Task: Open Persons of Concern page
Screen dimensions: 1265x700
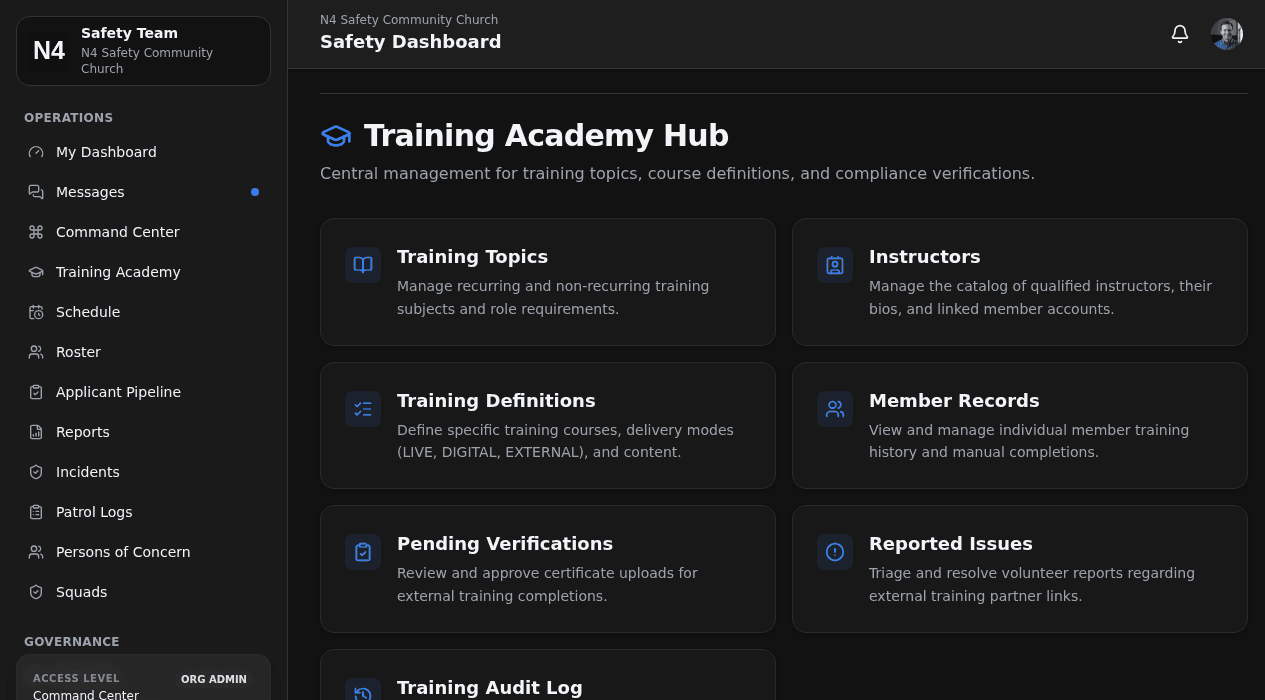Action: tap(143, 552)
